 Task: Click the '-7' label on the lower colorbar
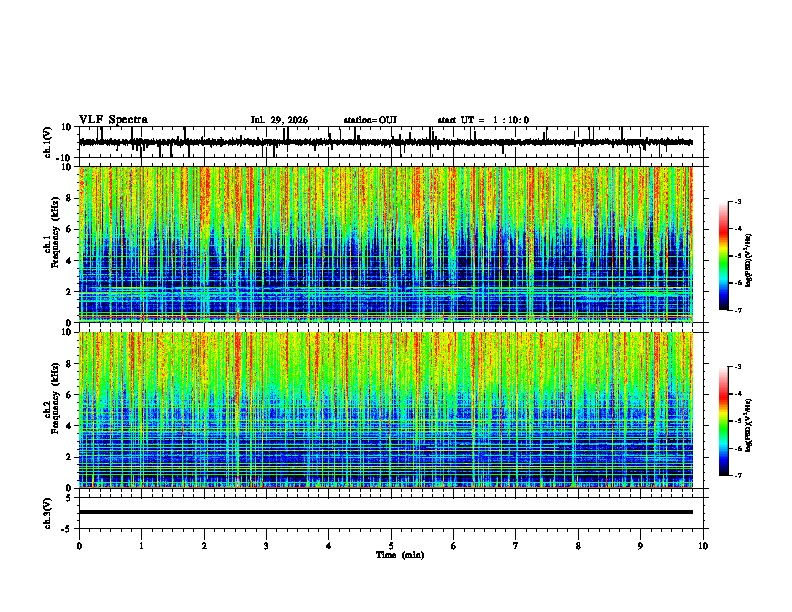[x=737, y=475]
